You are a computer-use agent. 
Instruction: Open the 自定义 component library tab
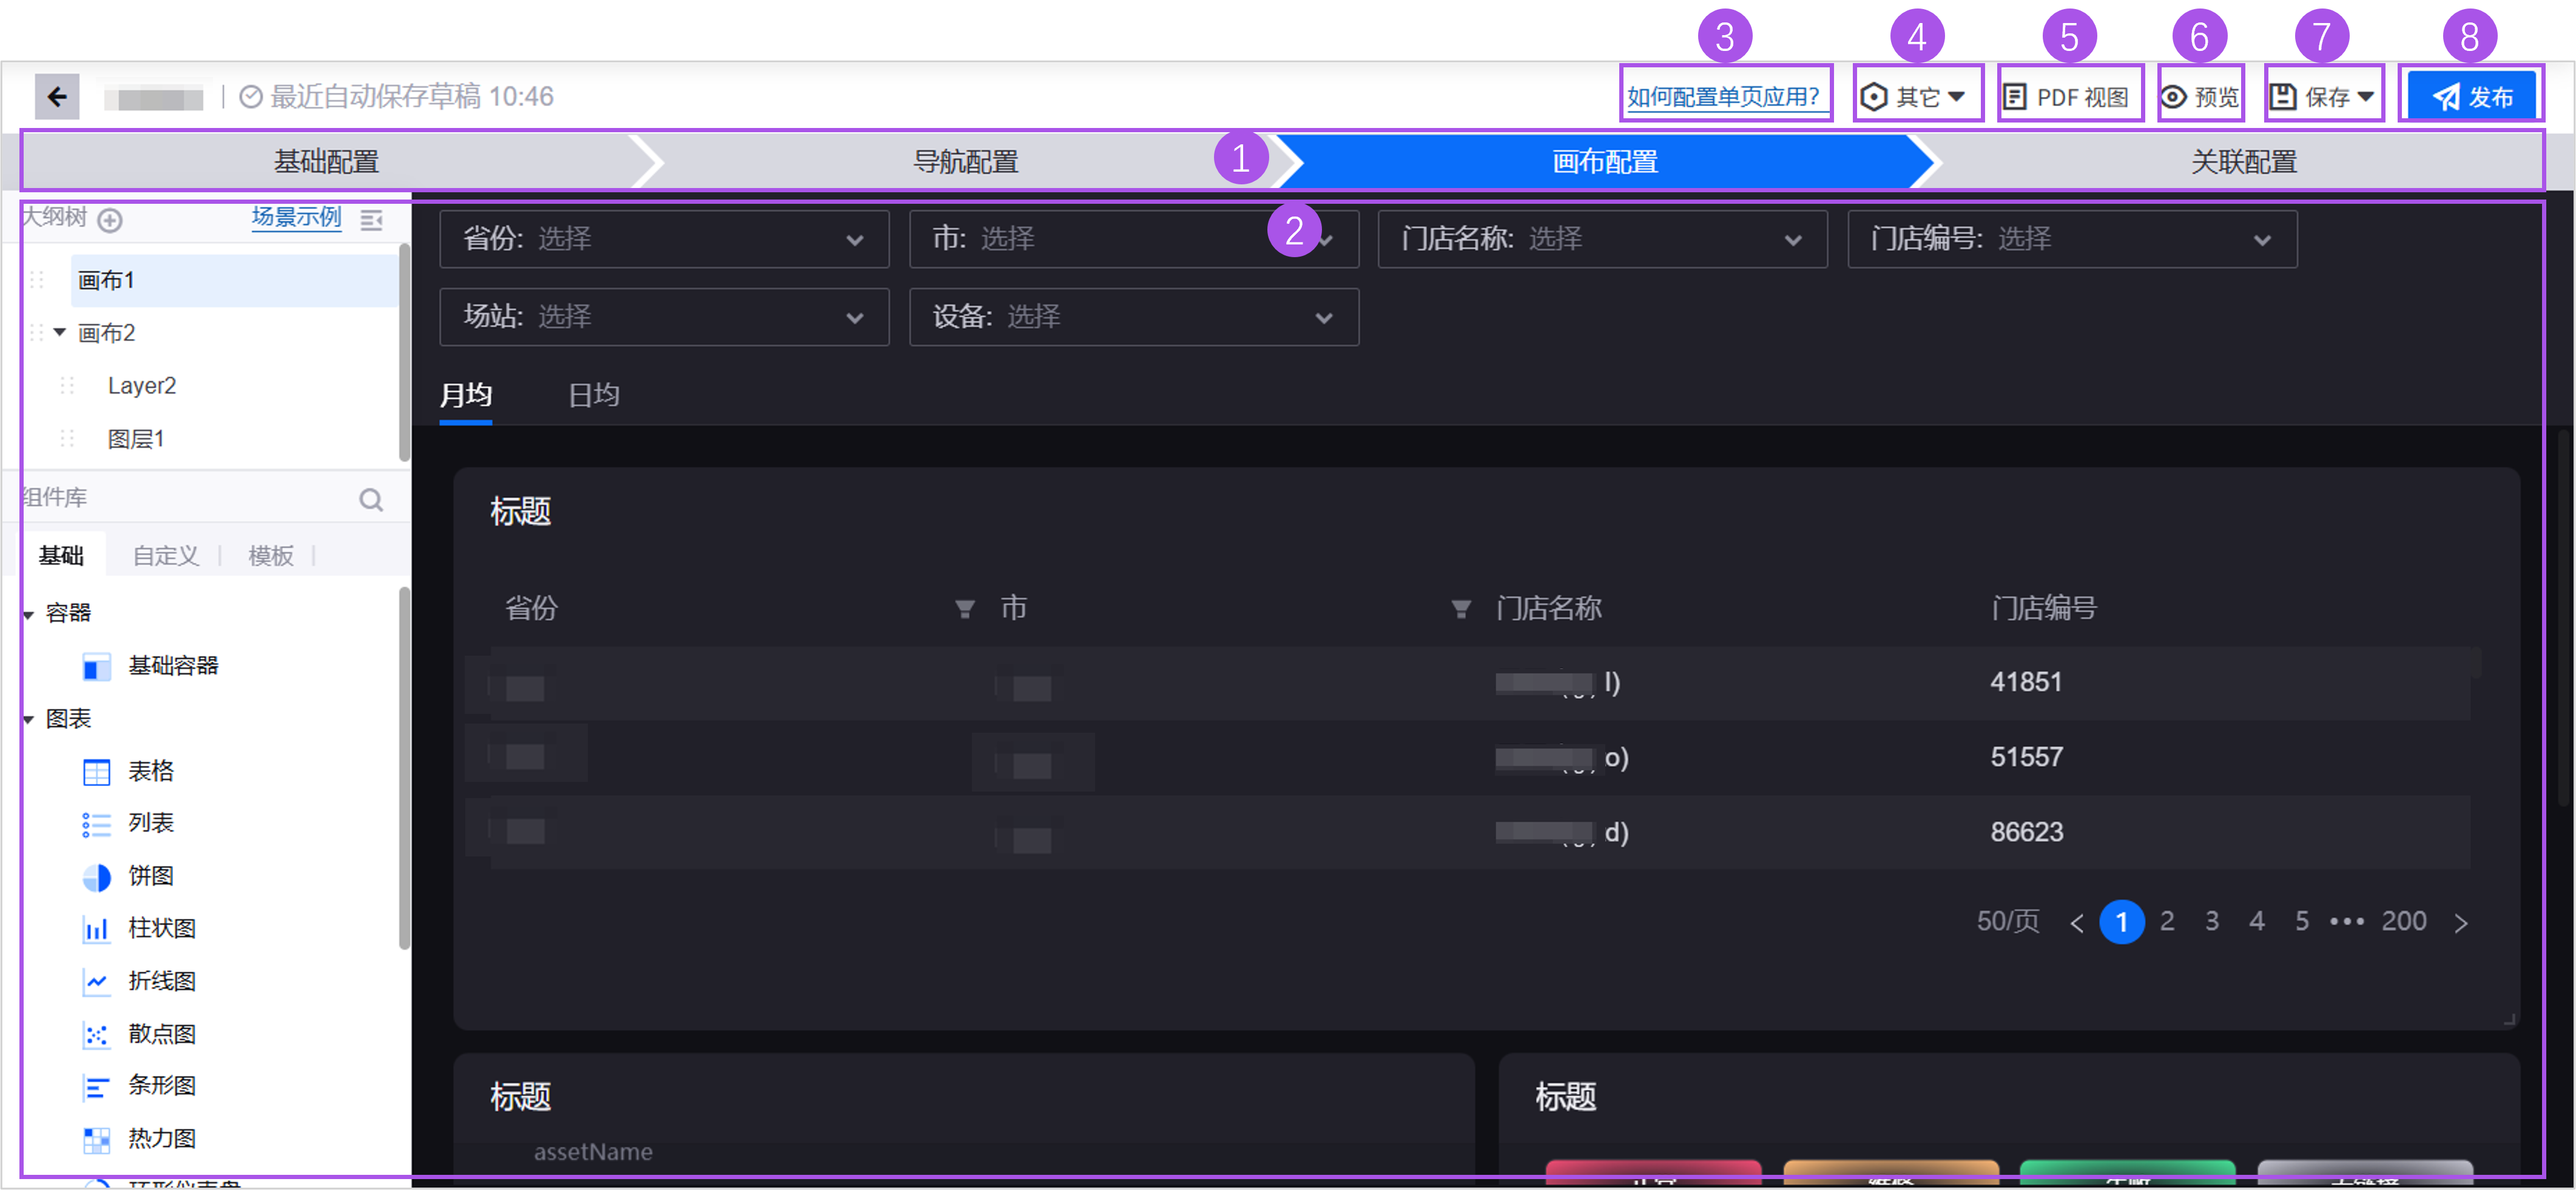pos(166,556)
